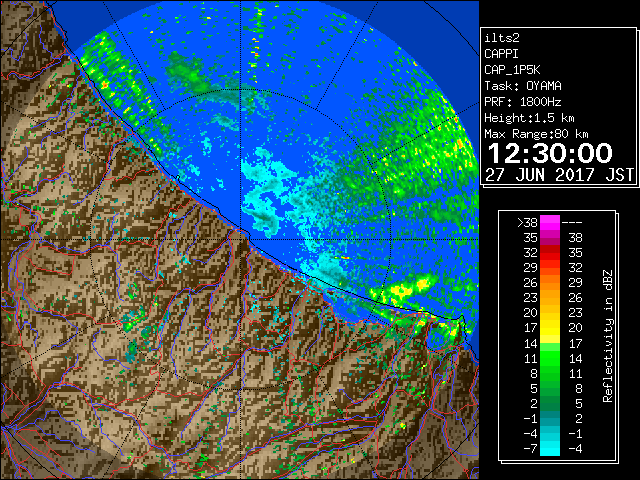This screenshot has height=480, width=640.
Task: Select the date text 27 JUN 2017 JST
Action: tap(559, 175)
